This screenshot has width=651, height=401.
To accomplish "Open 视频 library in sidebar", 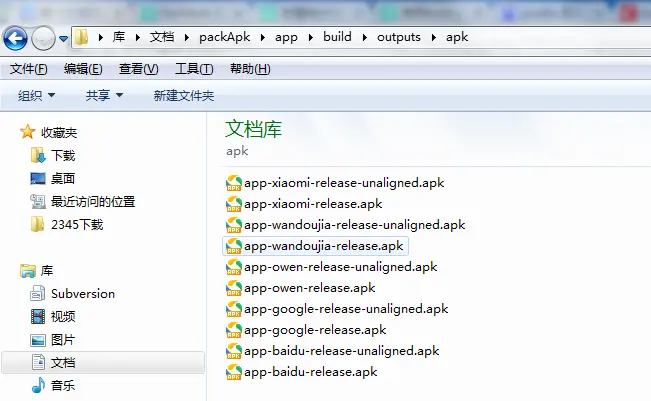I will point(63,317).
